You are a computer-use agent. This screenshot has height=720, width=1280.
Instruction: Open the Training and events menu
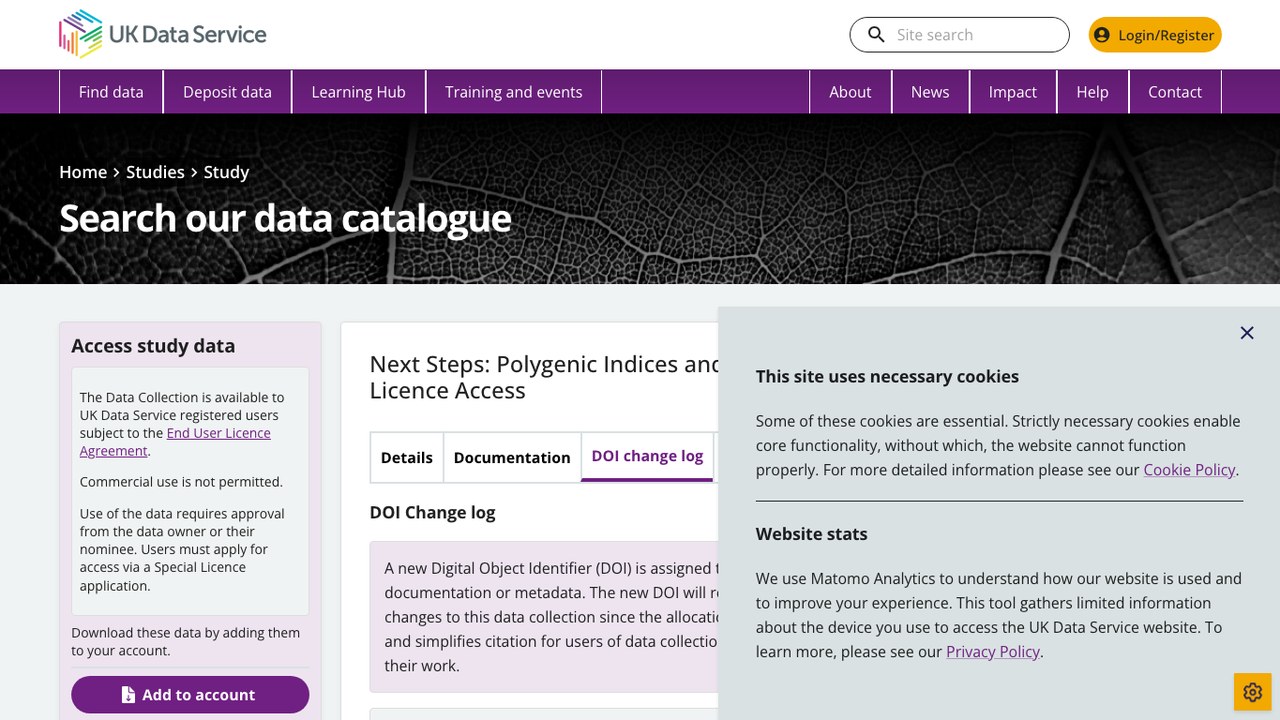[514, 92]
